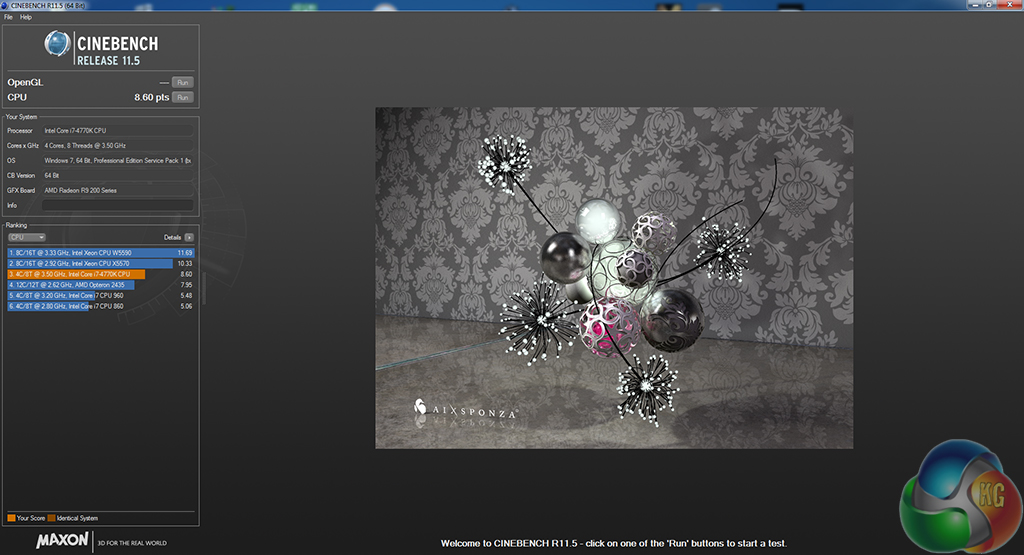Select ranking row Intel Core i7 CPU 960
Screen dimensions: 1024x555
point(101,295)
